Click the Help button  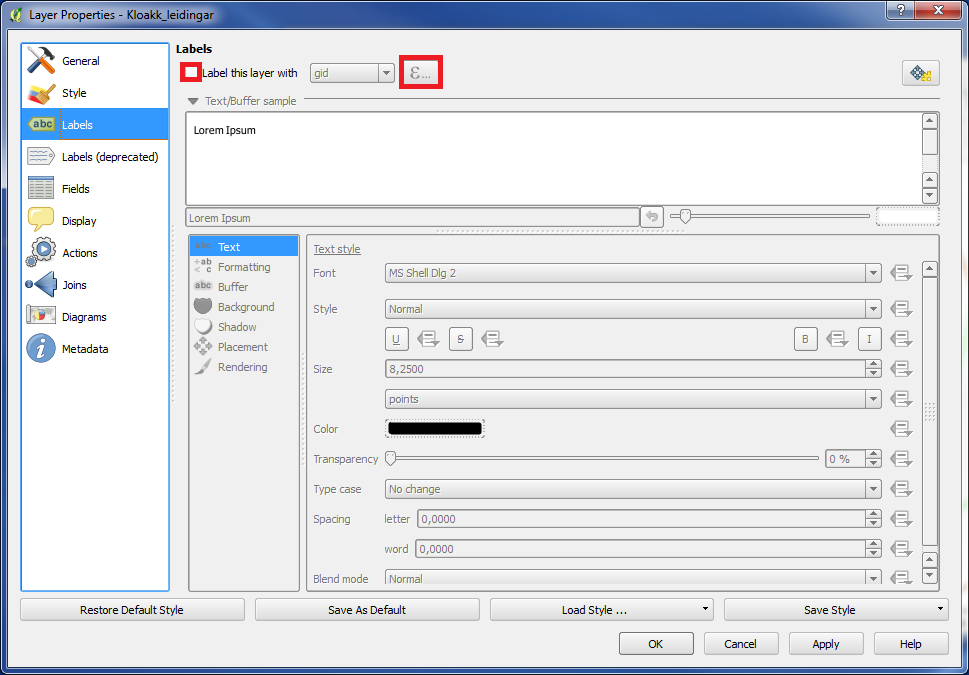[x=911, y=644]
